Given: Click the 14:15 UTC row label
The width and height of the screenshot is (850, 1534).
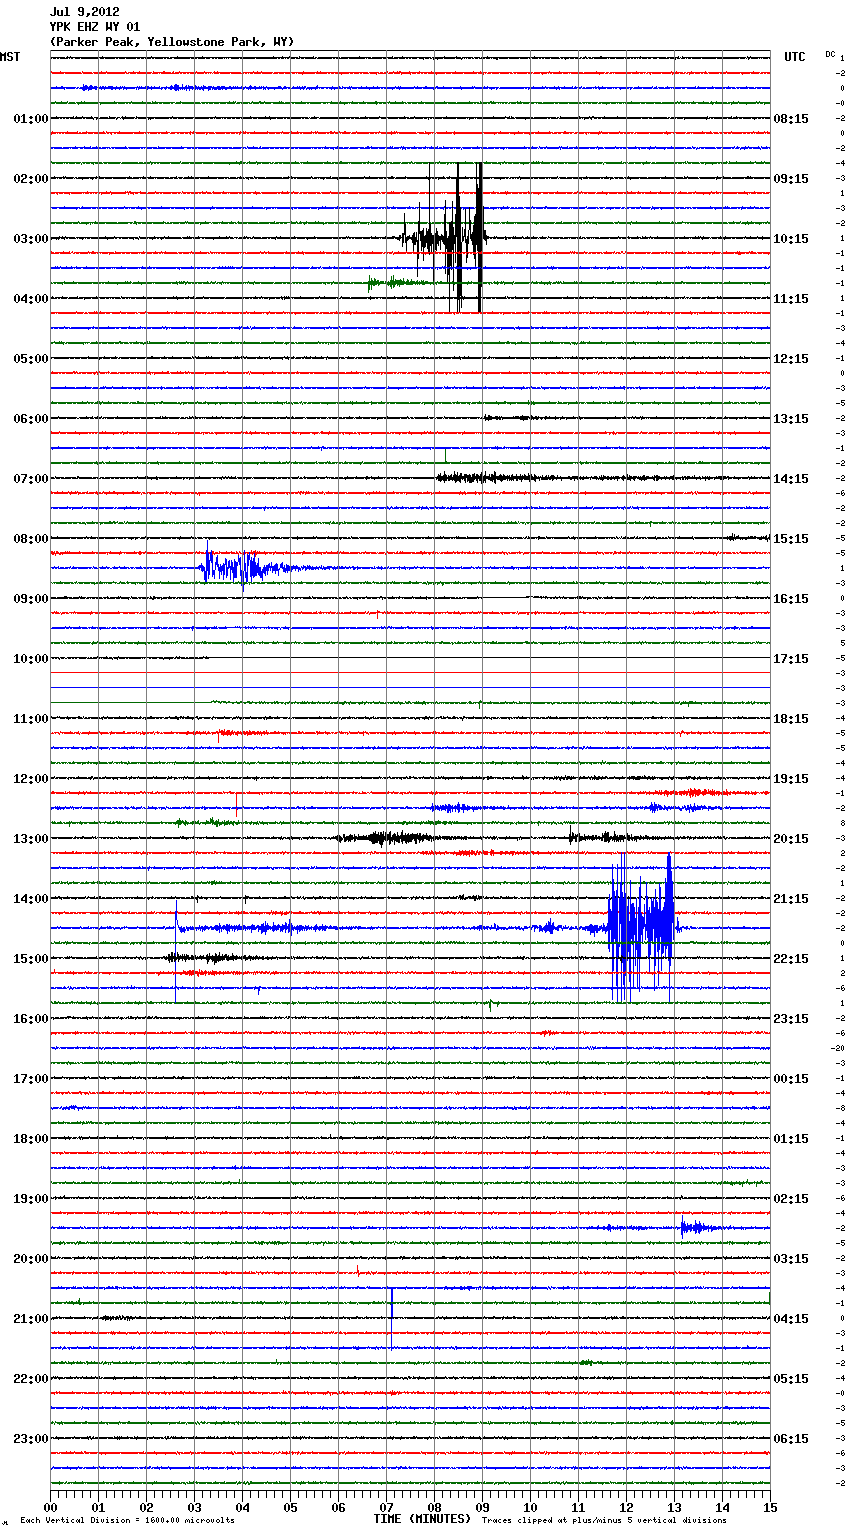Looking at the screenshot, I should [x=791, y=479].
